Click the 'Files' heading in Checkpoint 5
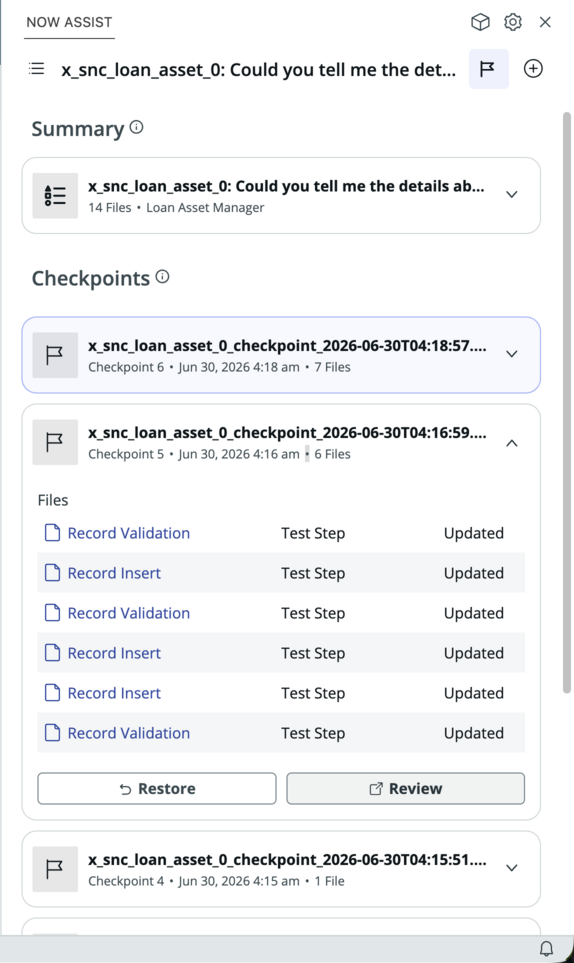The height and width of the screenshot is (963, 574). click(53, 500)
